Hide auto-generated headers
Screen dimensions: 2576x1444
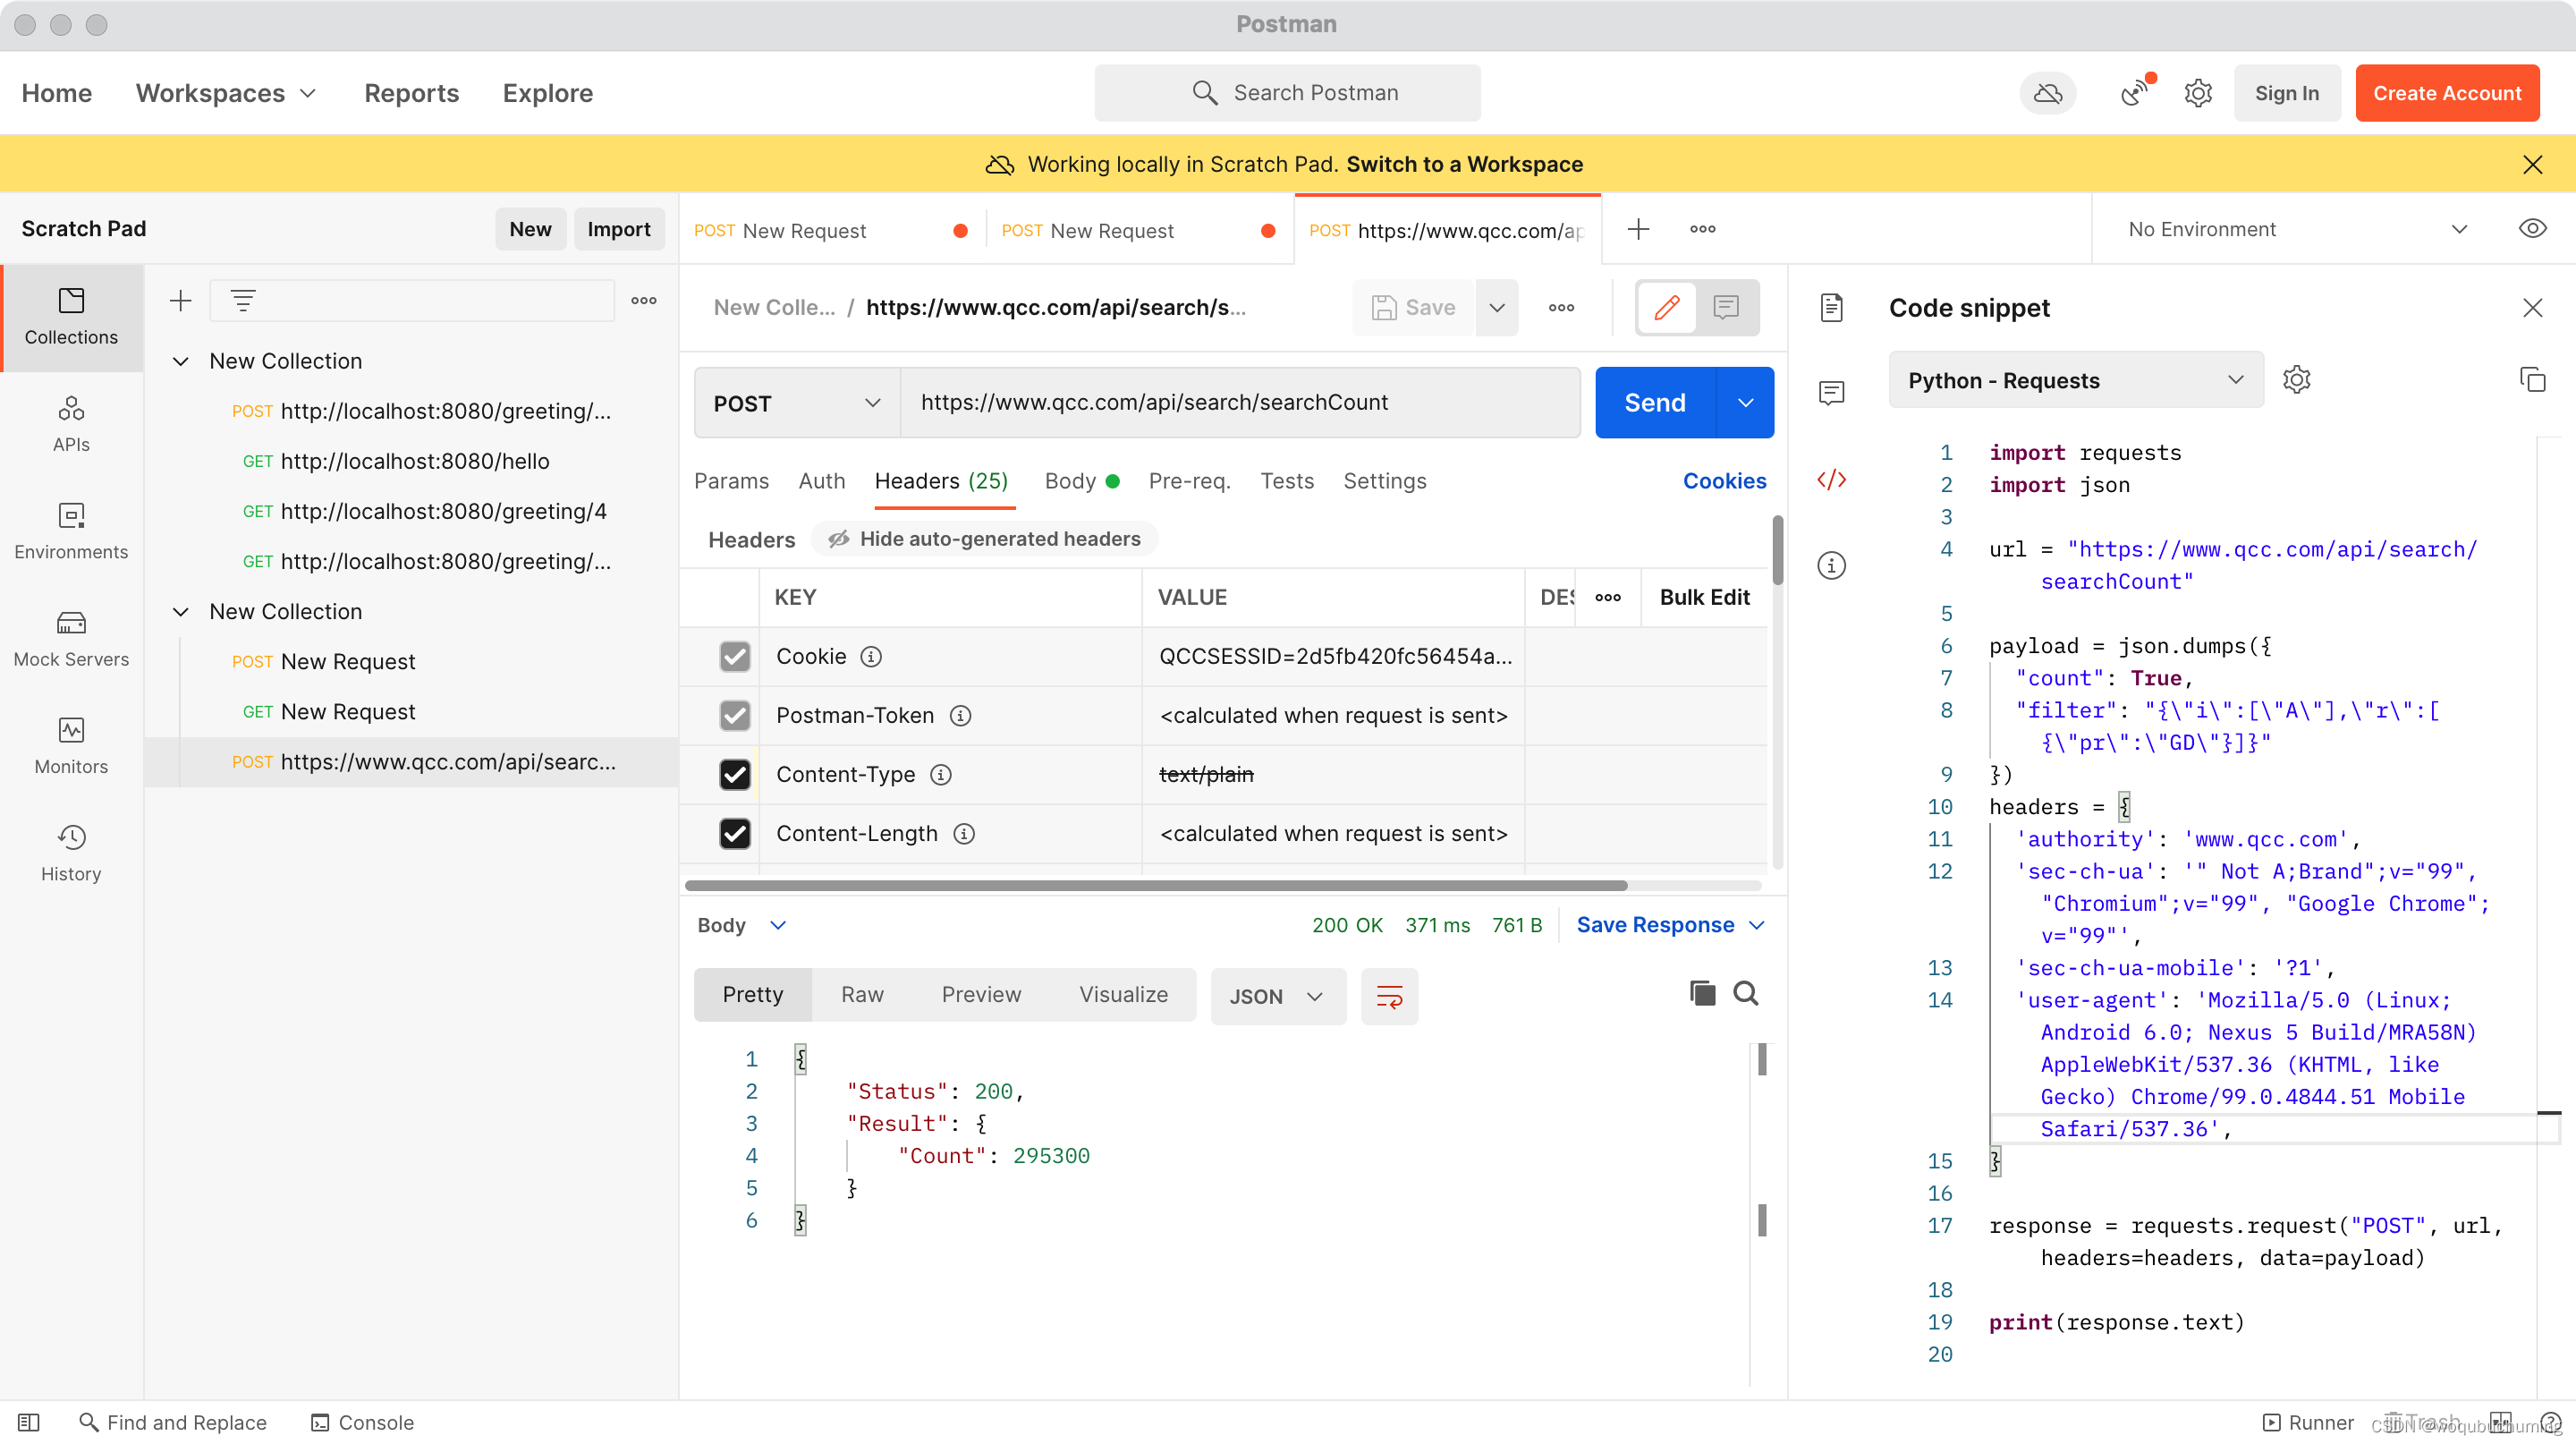(984, 539)
